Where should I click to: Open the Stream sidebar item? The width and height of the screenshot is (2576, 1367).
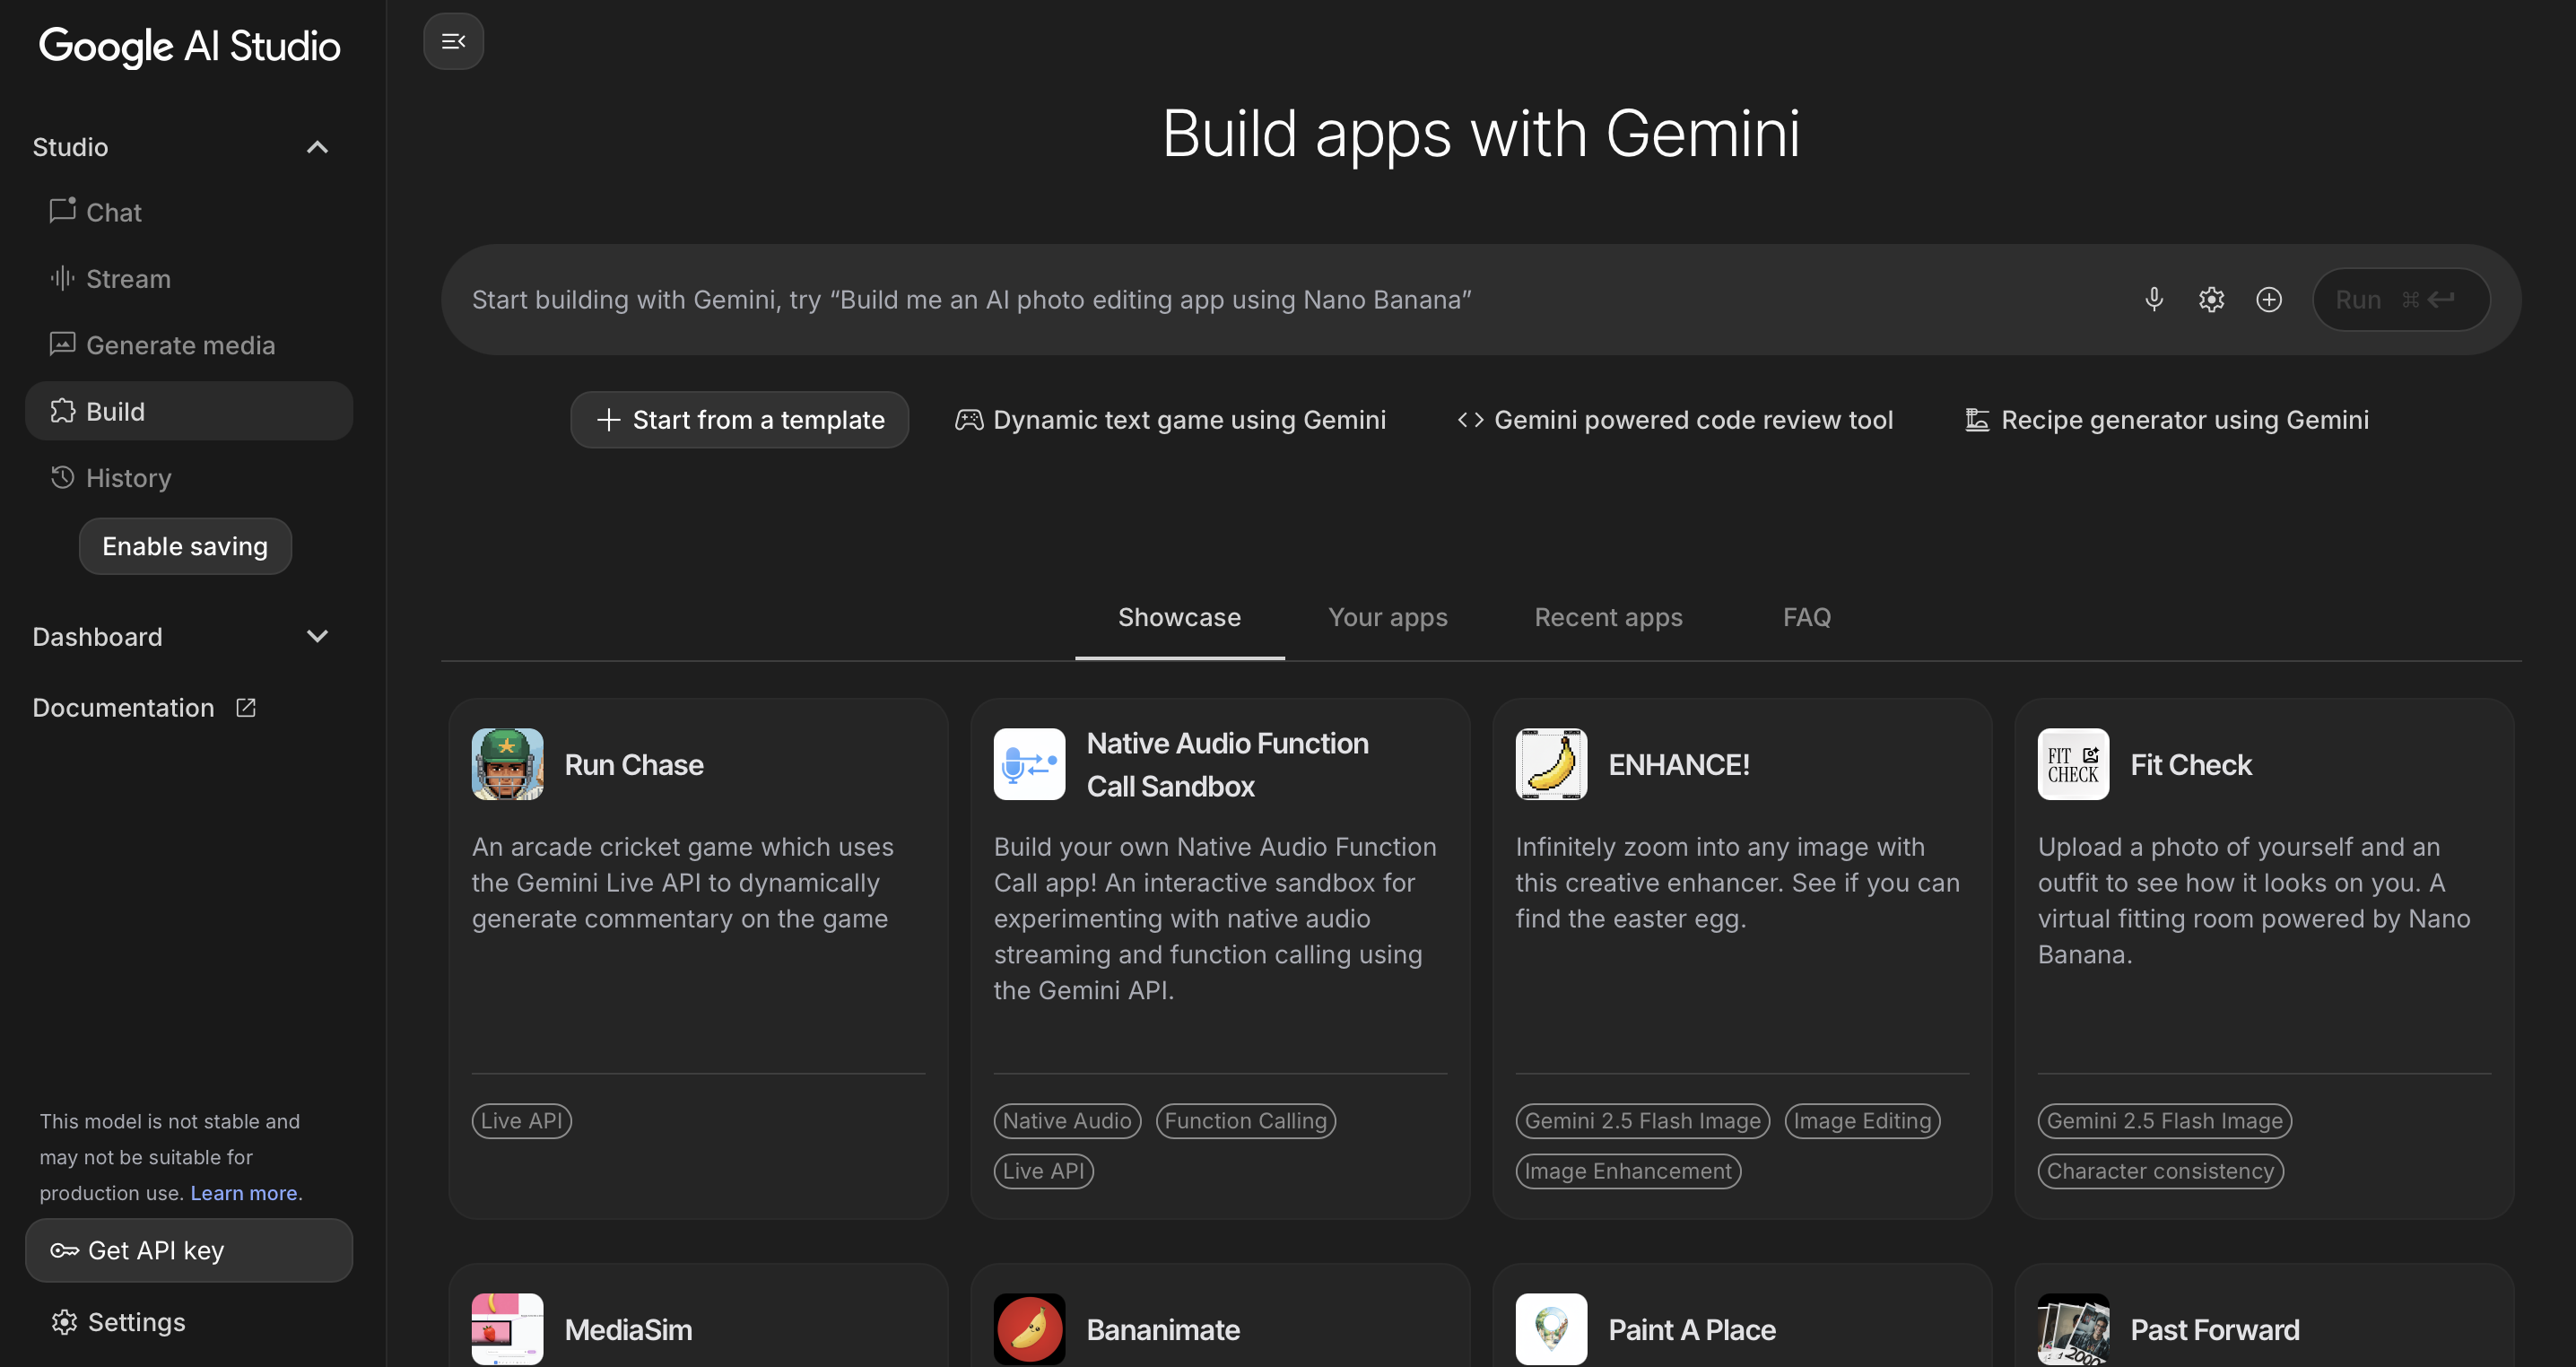[x=128, y=278]
